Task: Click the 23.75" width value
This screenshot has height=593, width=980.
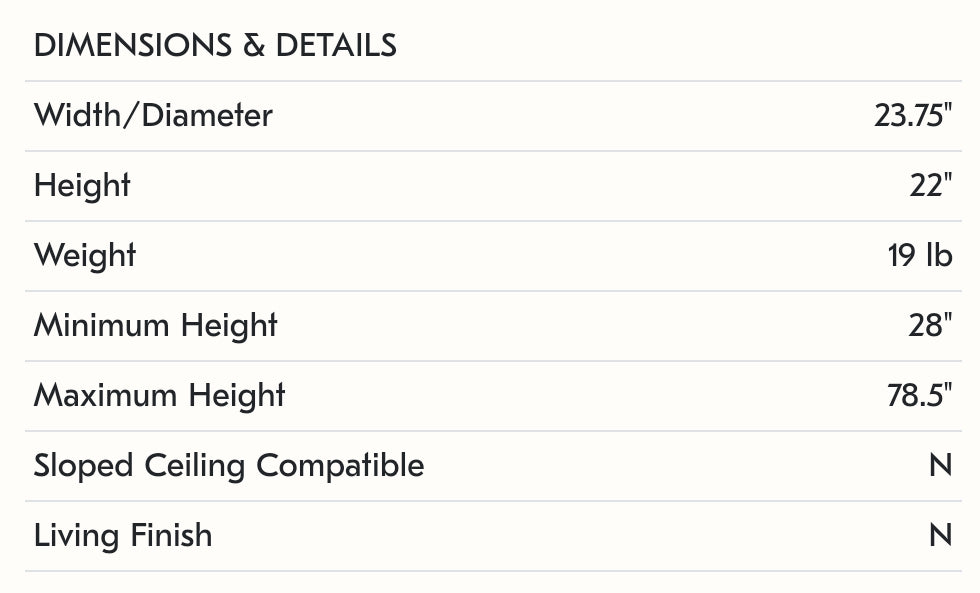Action: pyautogui.click(x=912, y=116)
